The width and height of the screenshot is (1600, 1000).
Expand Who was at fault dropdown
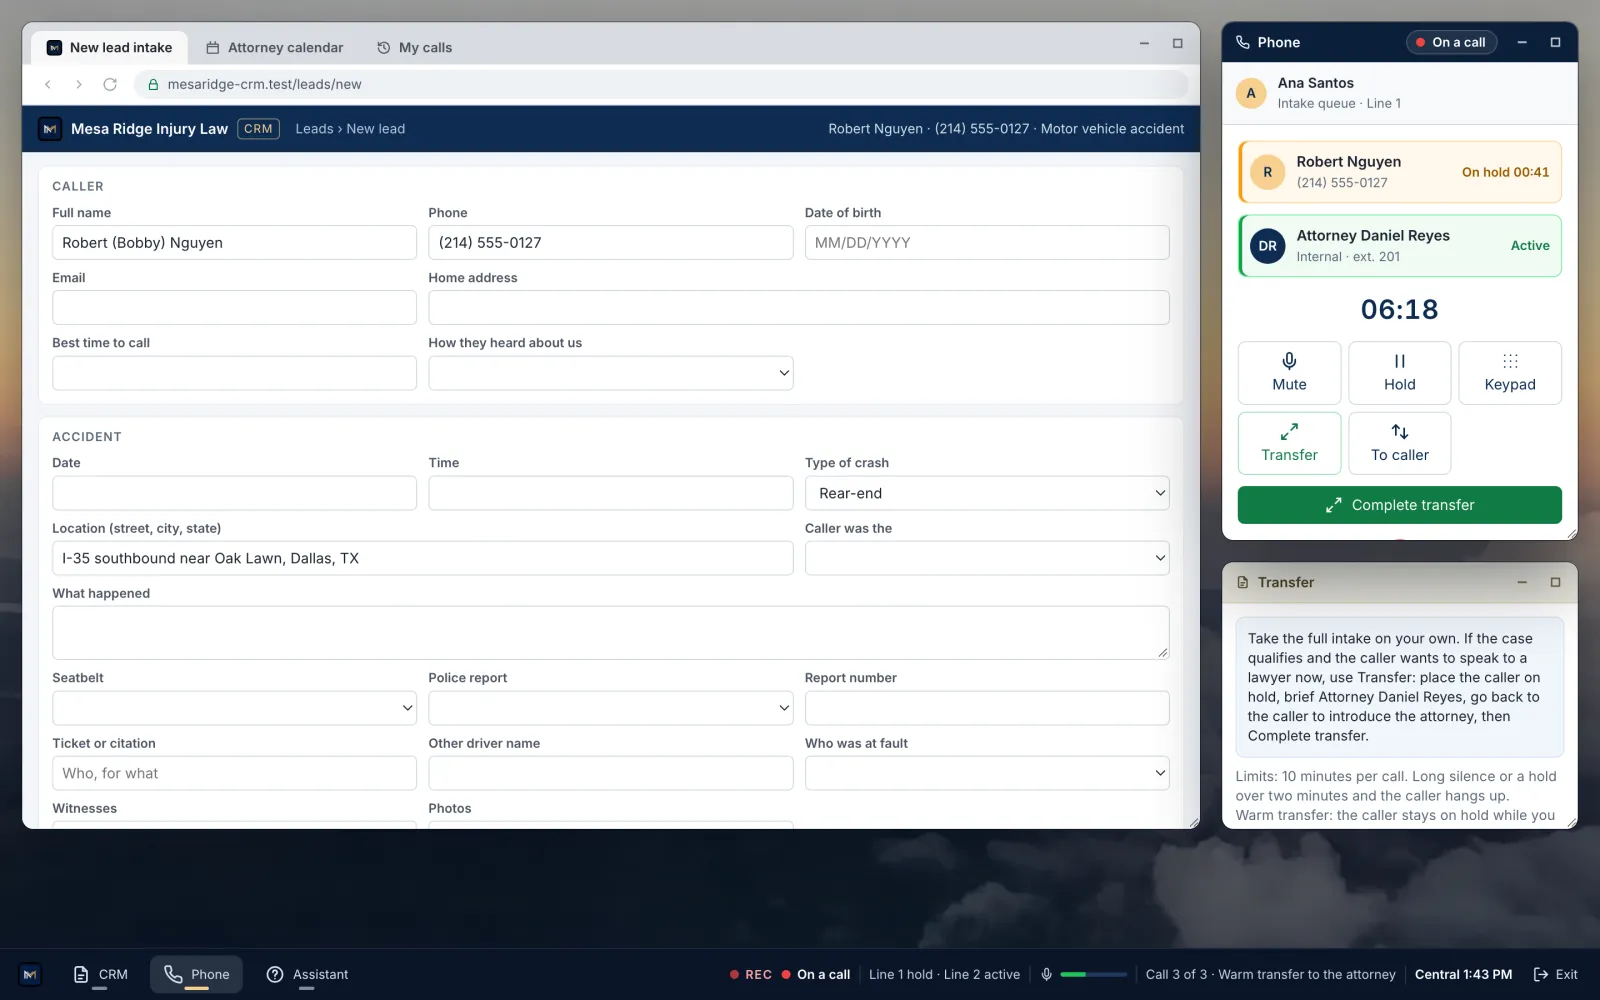987,773
